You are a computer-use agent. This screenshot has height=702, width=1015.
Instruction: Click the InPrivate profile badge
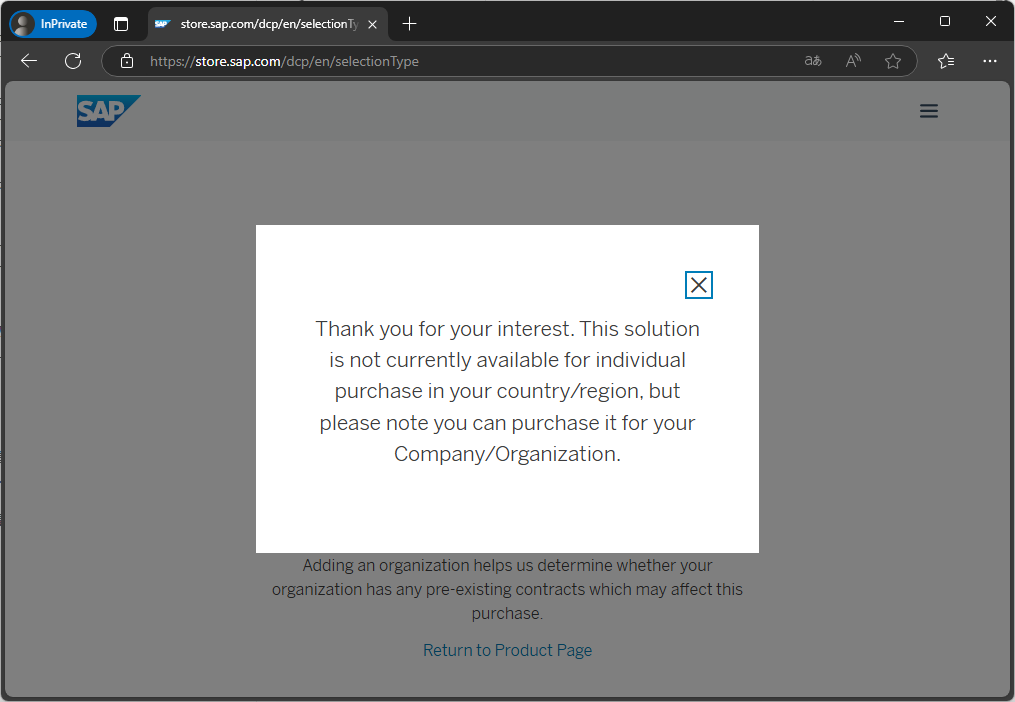click(x=53, y=24)
